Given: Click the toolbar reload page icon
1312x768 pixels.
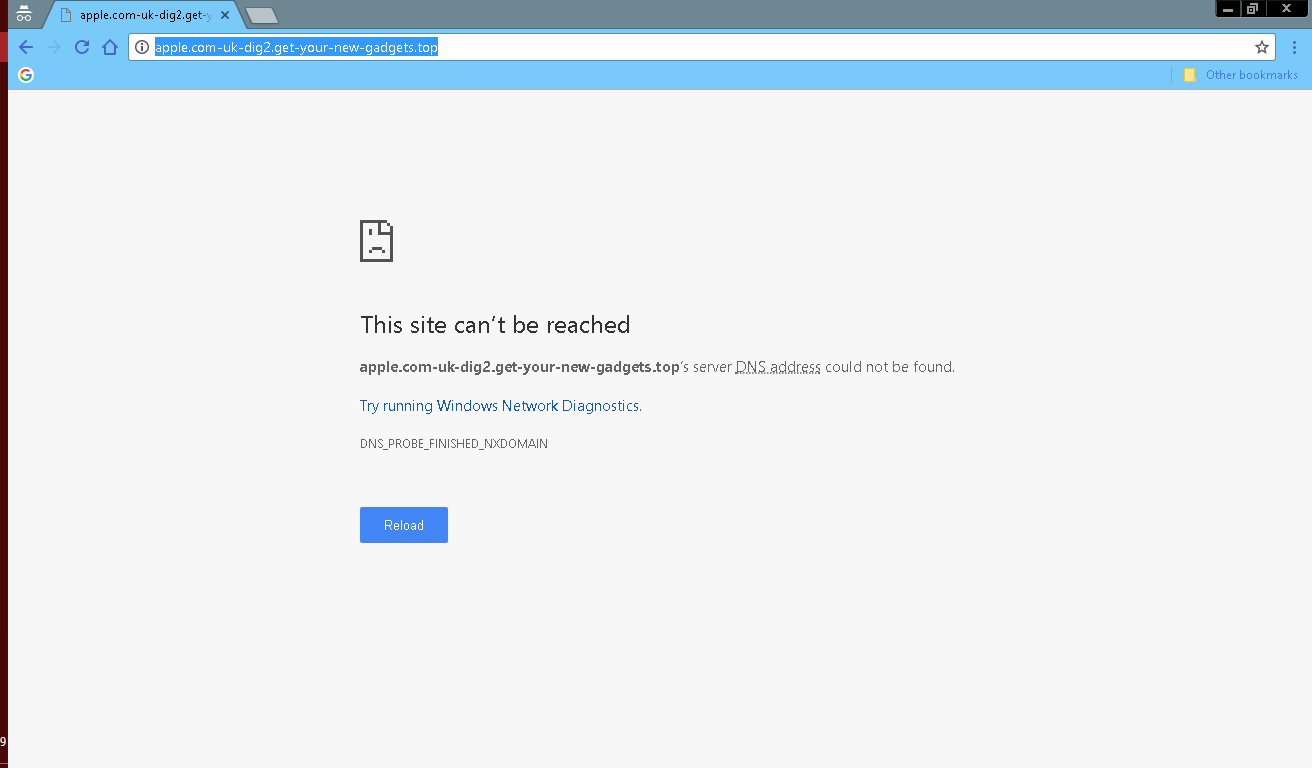Looking at the screenshot, I should [82, 47].
